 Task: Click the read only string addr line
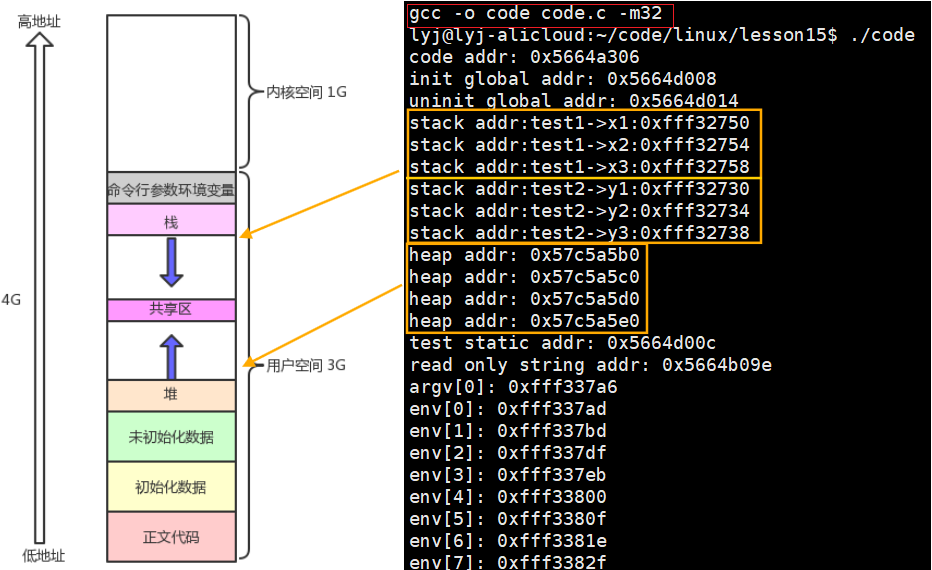coord(590,365)
